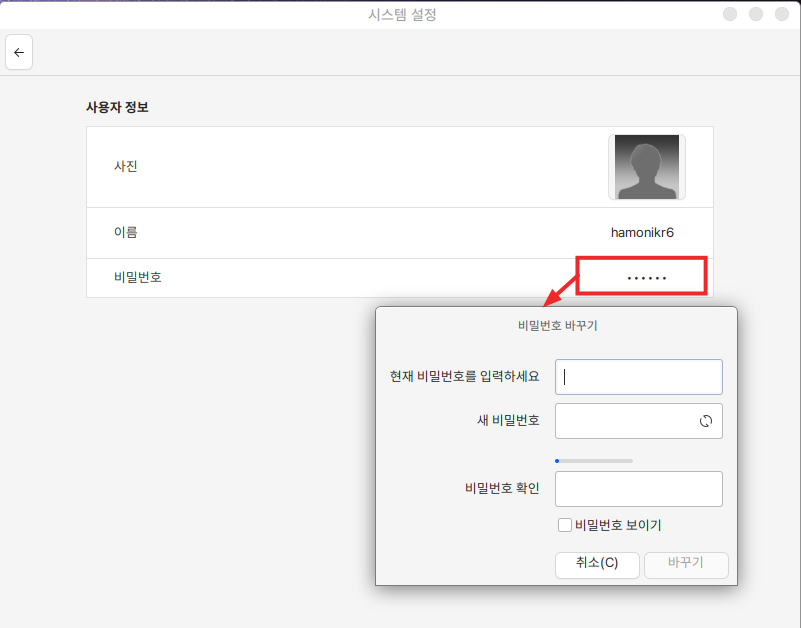Click inside the new password field

tap(625, 421)
